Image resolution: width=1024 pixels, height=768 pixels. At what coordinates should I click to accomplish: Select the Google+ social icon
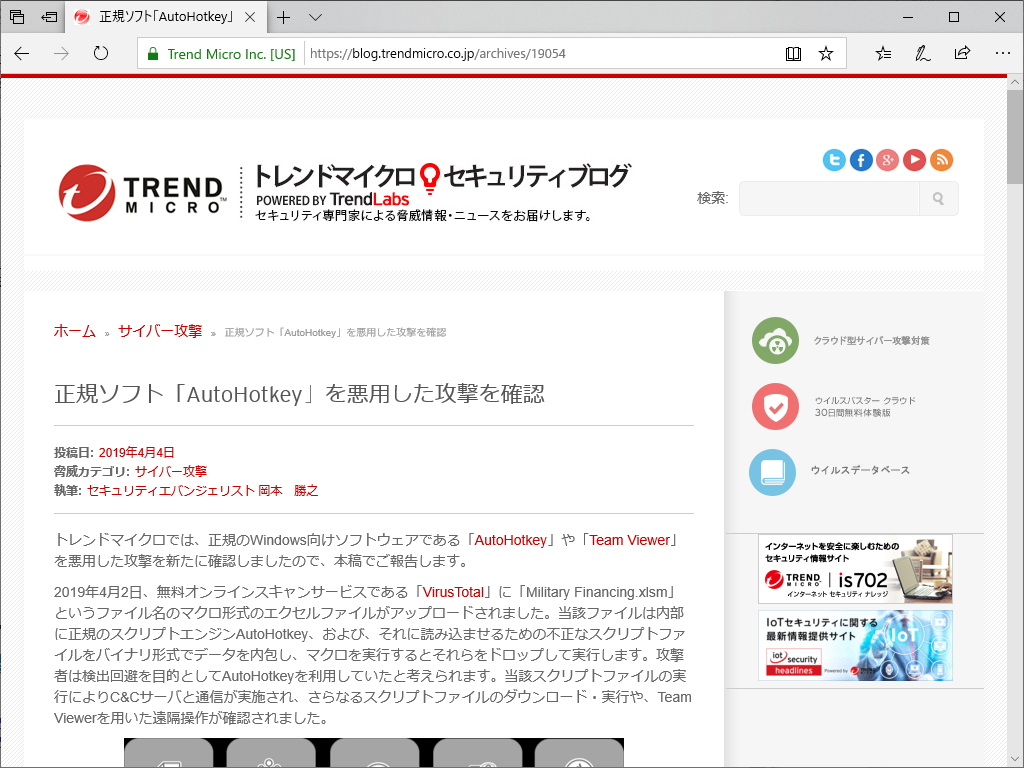pyautogui.click(x=888, y=160)
